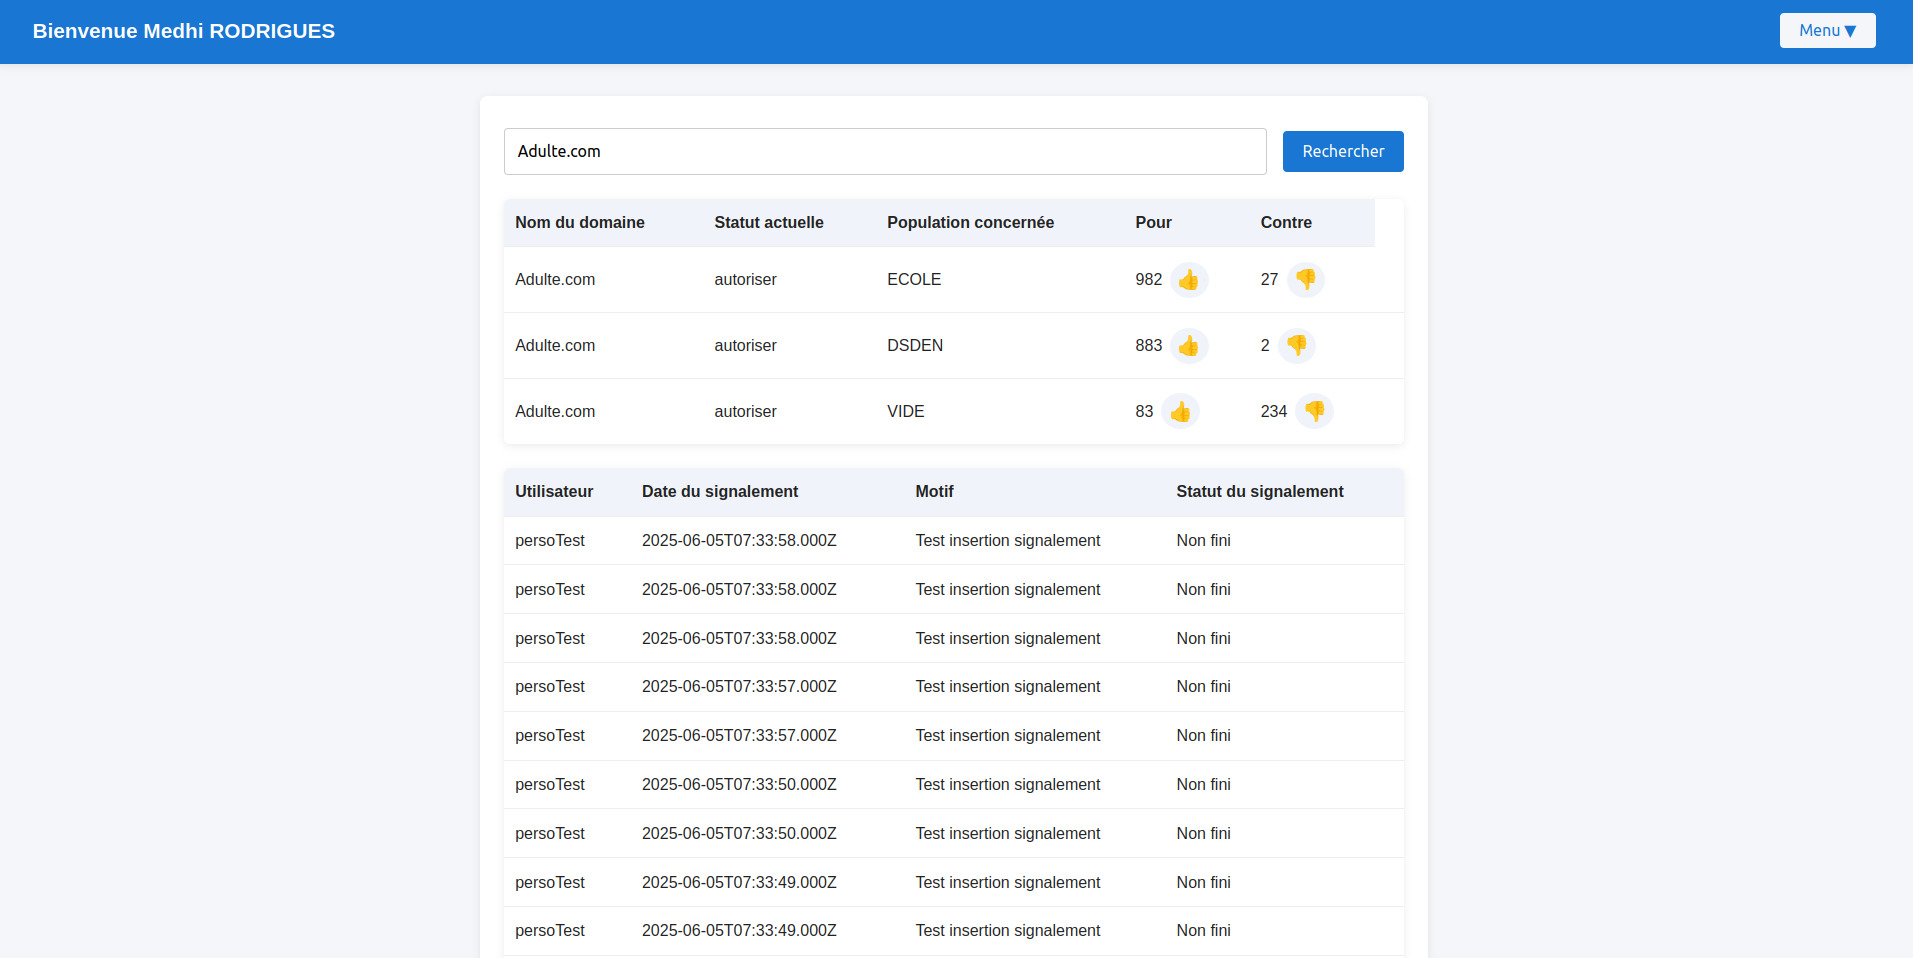The width and height of the screenshot is (1913, 958).
Task: Downvote Adulte.com for ECOLE population
Action: pyautogui.click(x=1305, y=280)
